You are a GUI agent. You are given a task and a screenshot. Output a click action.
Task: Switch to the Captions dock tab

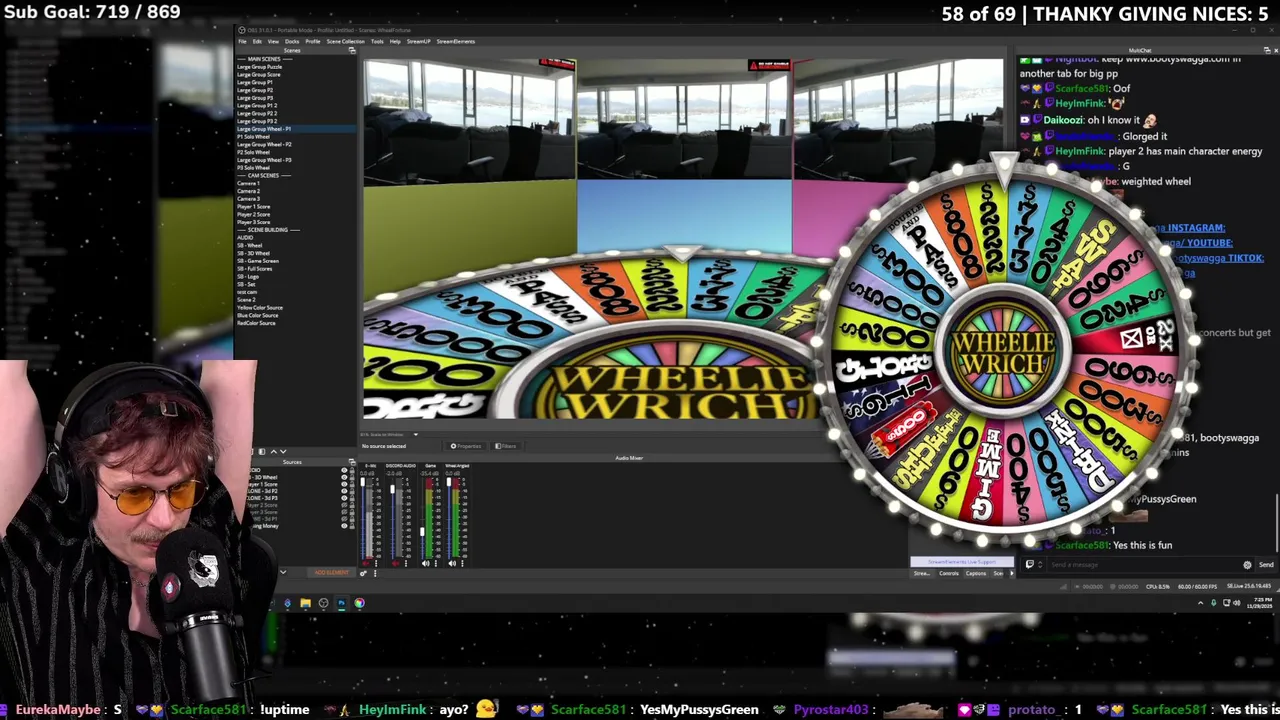[976, 573]
